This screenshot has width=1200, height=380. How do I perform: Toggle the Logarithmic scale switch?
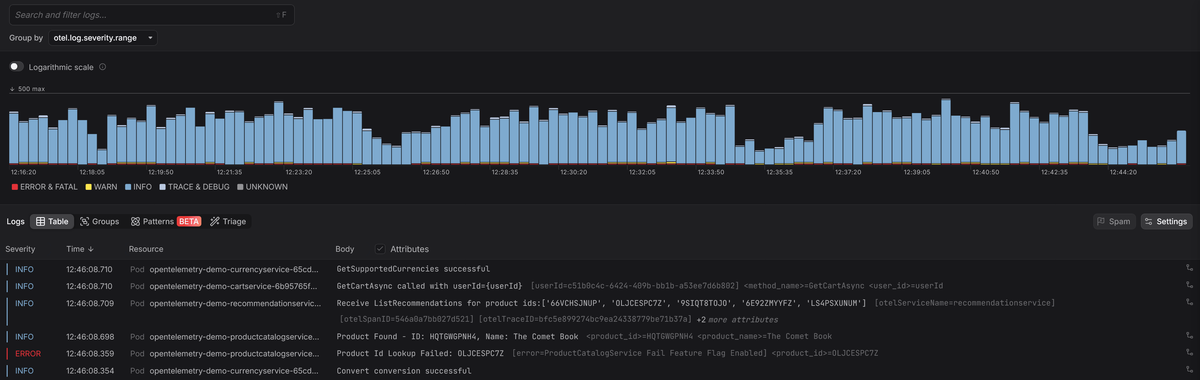[x=16, y=67]
